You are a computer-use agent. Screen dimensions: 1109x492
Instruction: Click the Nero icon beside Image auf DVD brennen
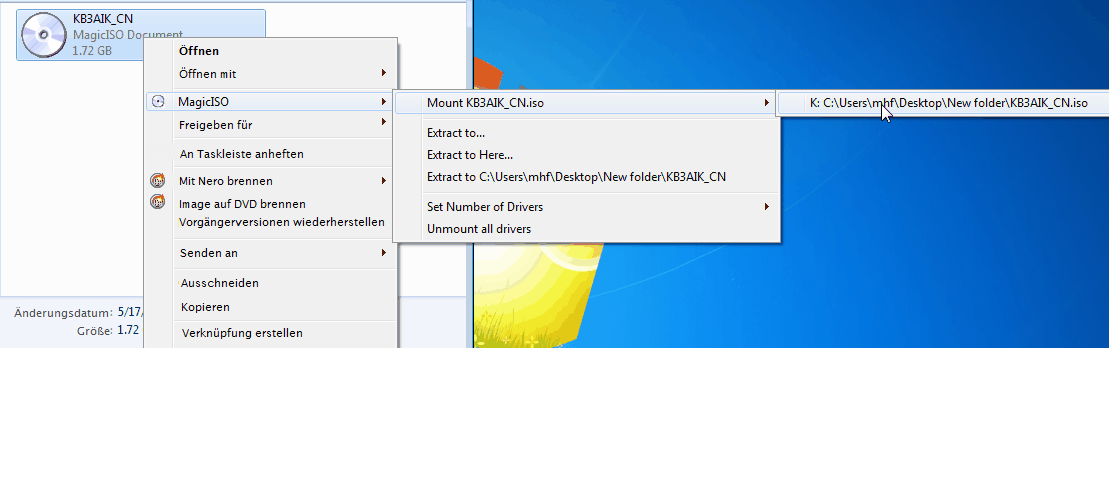(158, 202)
